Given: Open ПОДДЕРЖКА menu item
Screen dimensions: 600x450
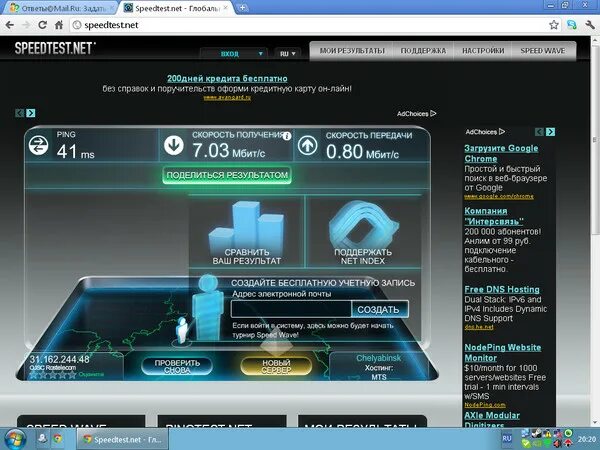Looking at the screenshot, I should click(423, 51).
